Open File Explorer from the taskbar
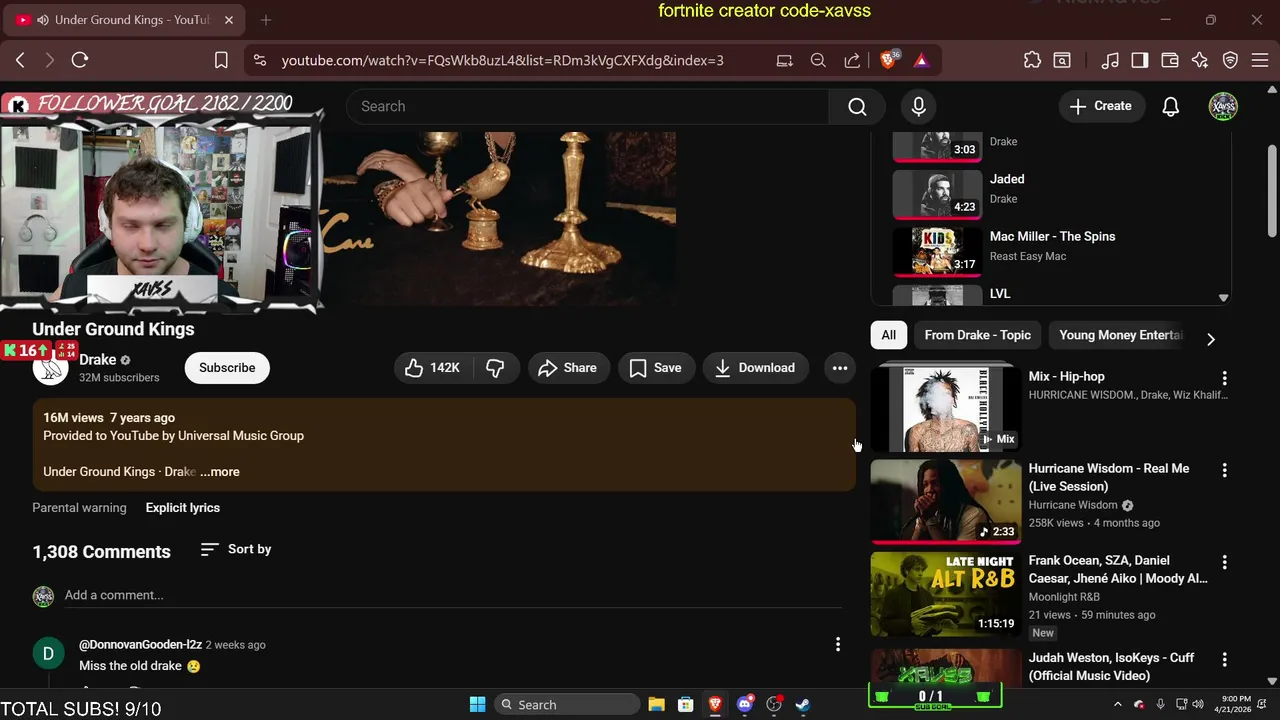Viewport: 1280px width, 720px height. click(656, 704)
